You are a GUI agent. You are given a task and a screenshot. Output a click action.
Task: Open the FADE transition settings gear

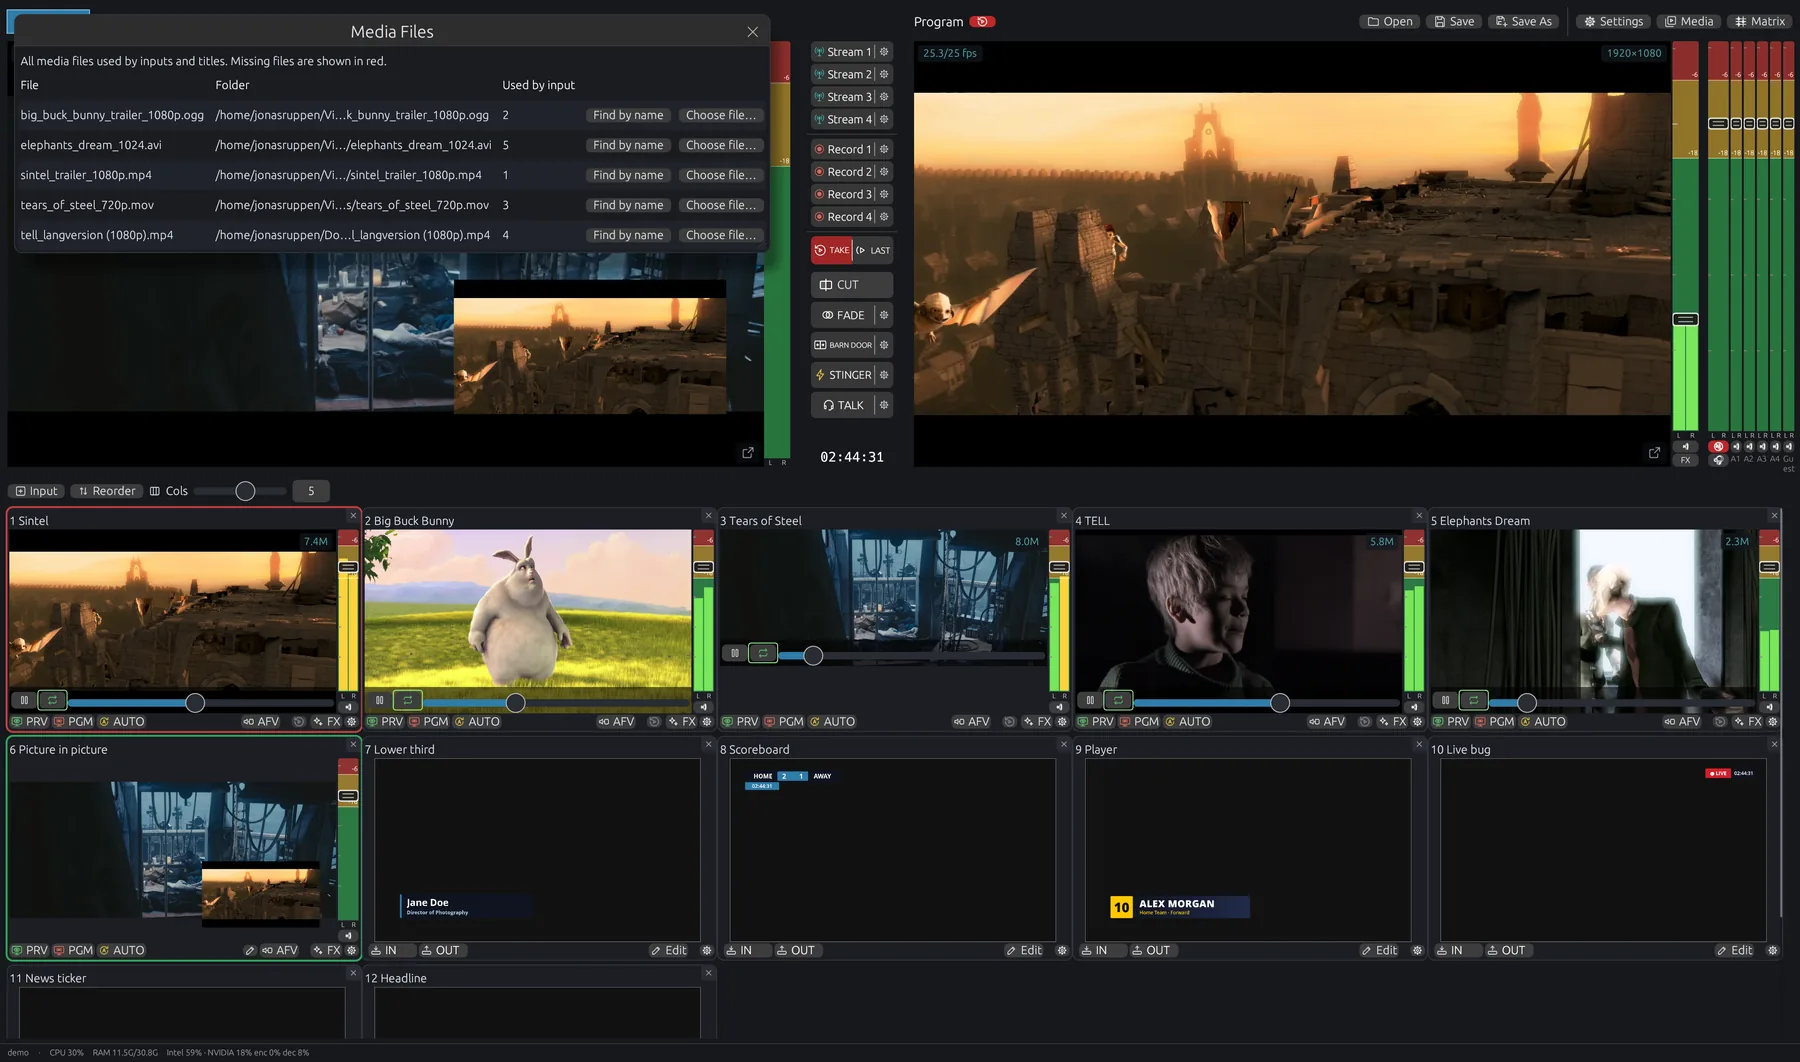[884, 315]
